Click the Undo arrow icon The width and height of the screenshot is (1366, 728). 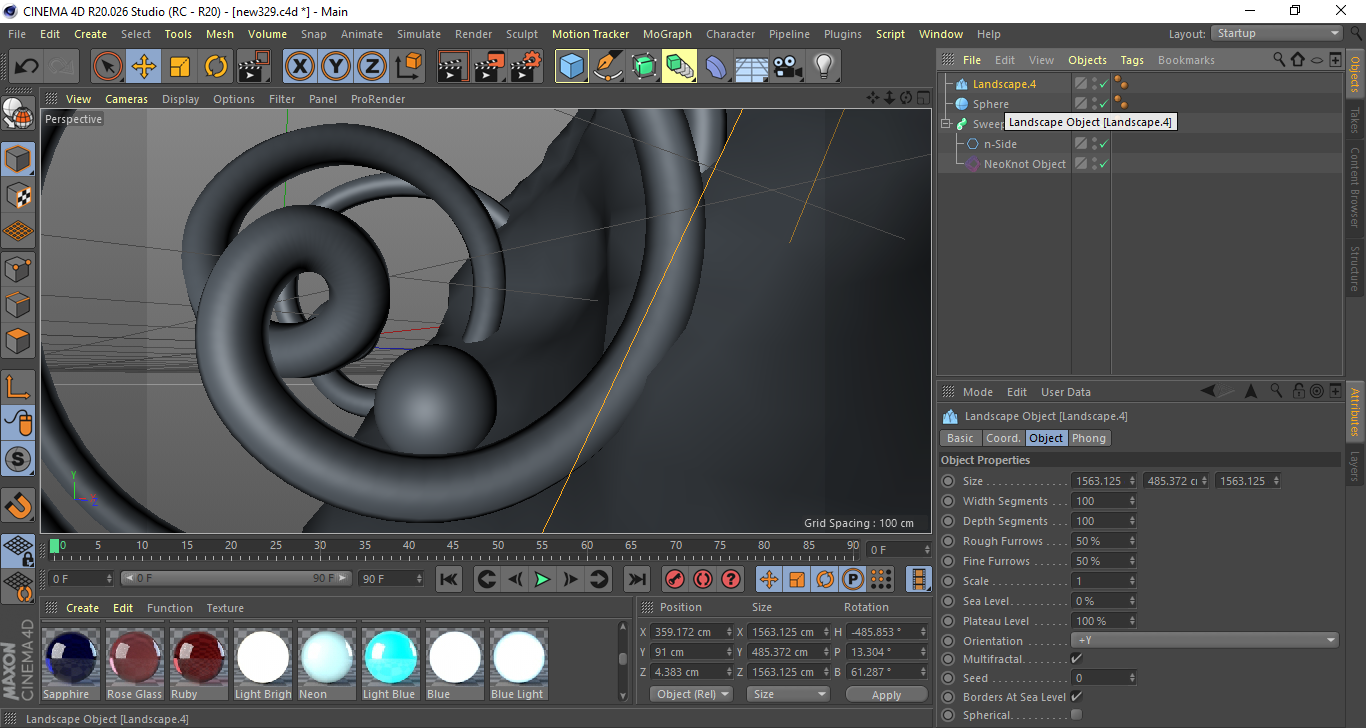(x=27, y=67)
